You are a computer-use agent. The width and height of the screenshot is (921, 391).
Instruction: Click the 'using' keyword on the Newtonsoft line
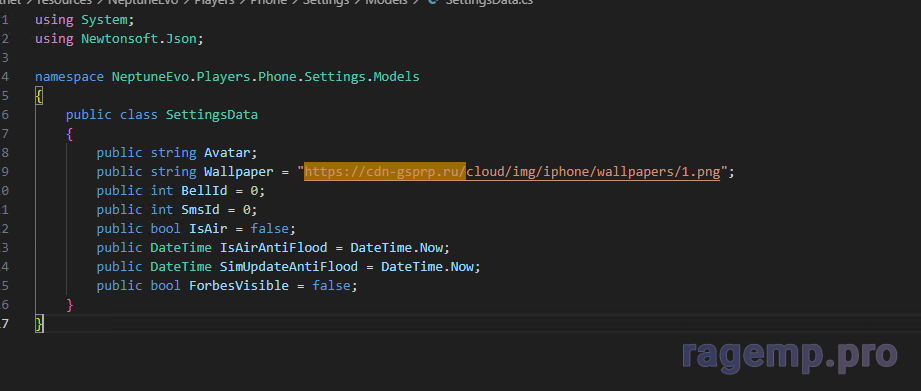[54, 39]
